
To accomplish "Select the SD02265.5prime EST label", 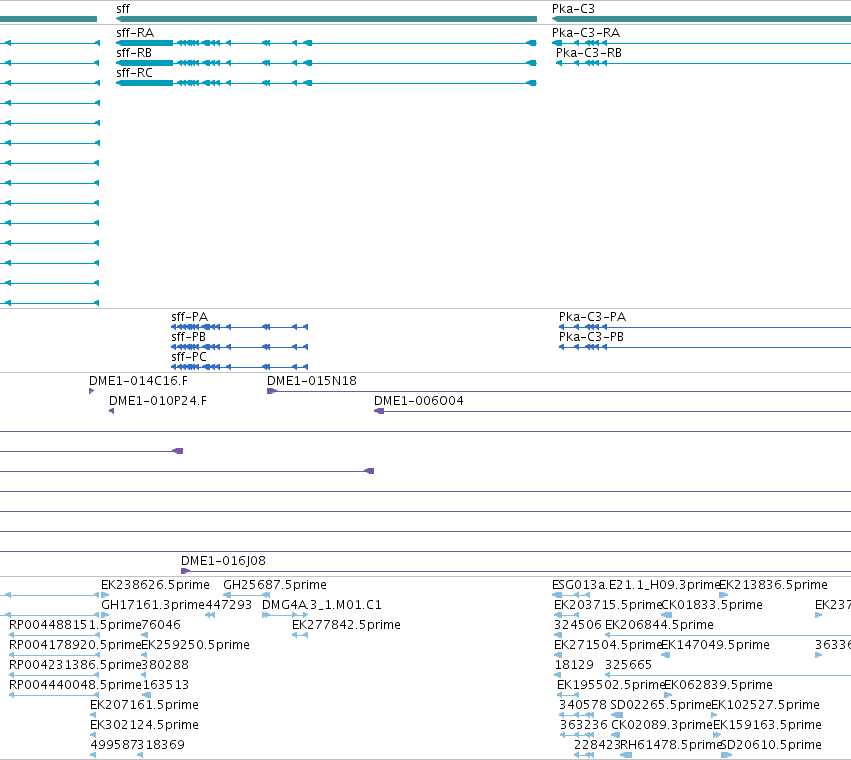I will pyautogui.click(x=661, y=705).
